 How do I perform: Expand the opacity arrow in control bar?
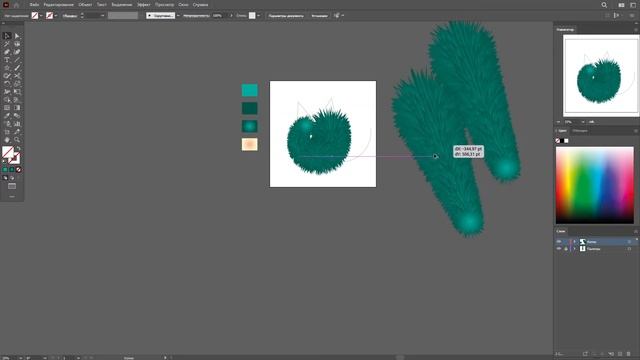(231, 16)
